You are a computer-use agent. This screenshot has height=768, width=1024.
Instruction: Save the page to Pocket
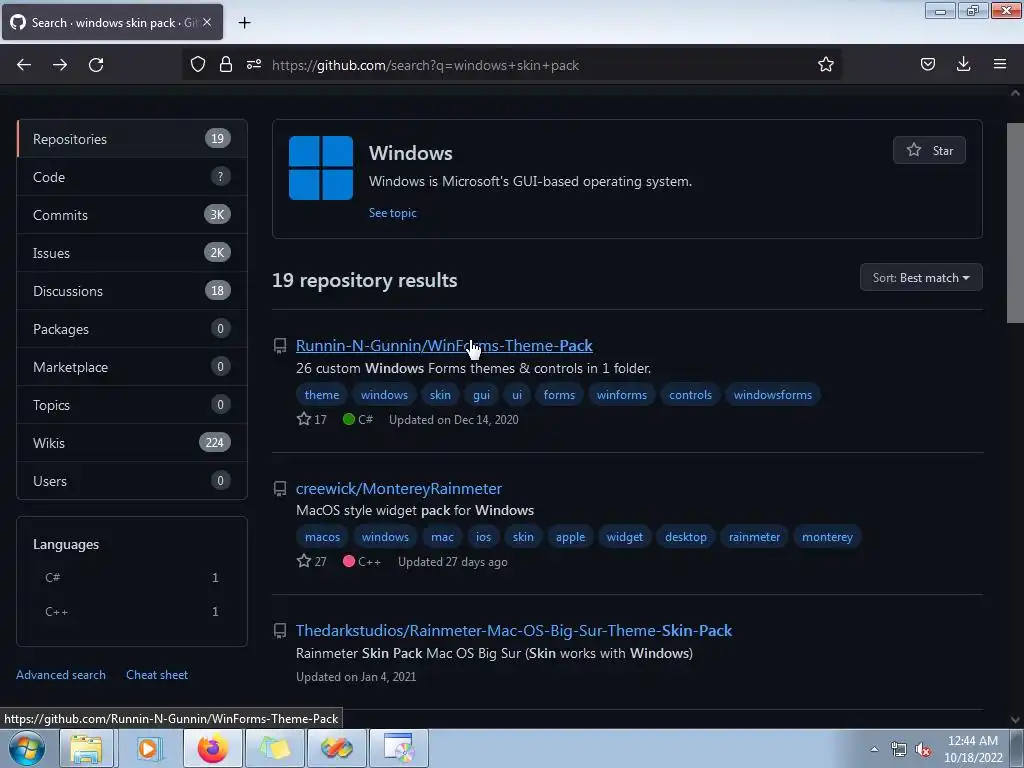coord(928,64)
